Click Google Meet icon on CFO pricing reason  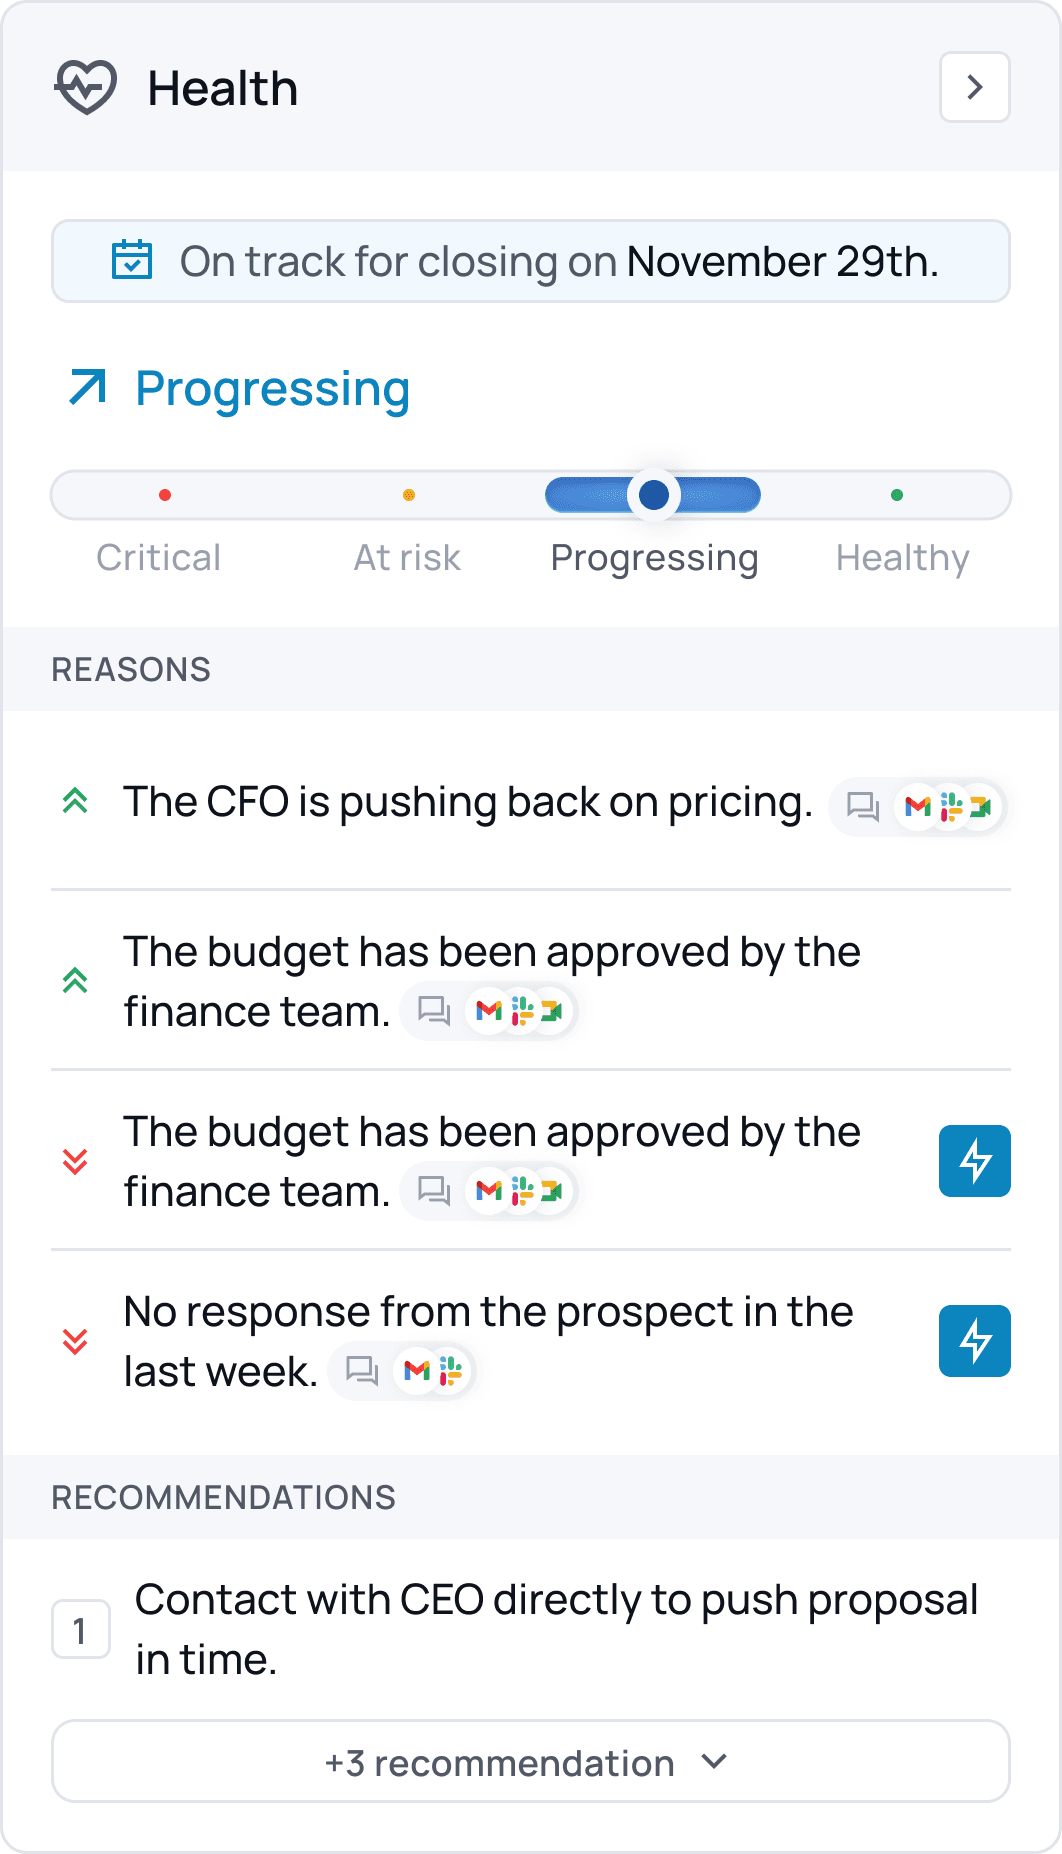click(x=981, y=806)
